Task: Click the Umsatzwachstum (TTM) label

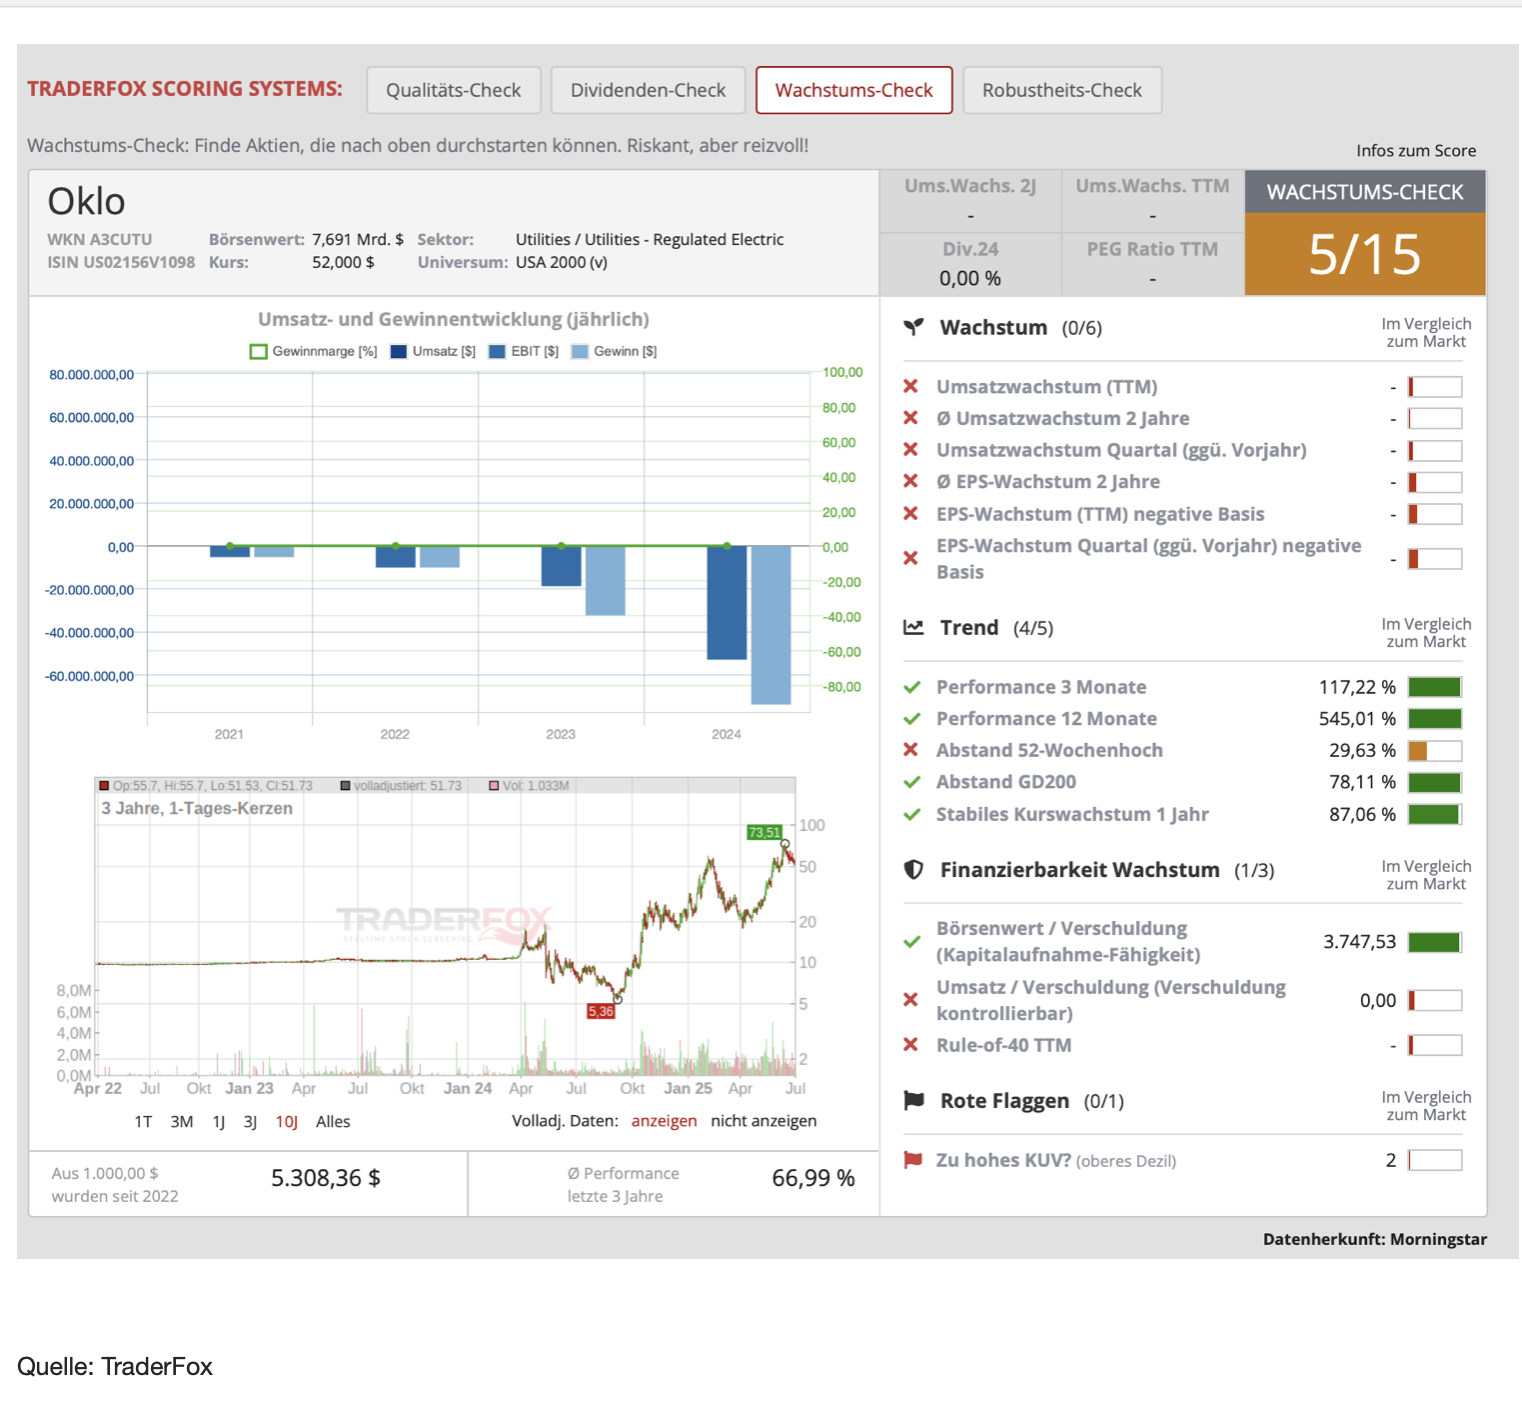Action: [x=1047, y=387]
